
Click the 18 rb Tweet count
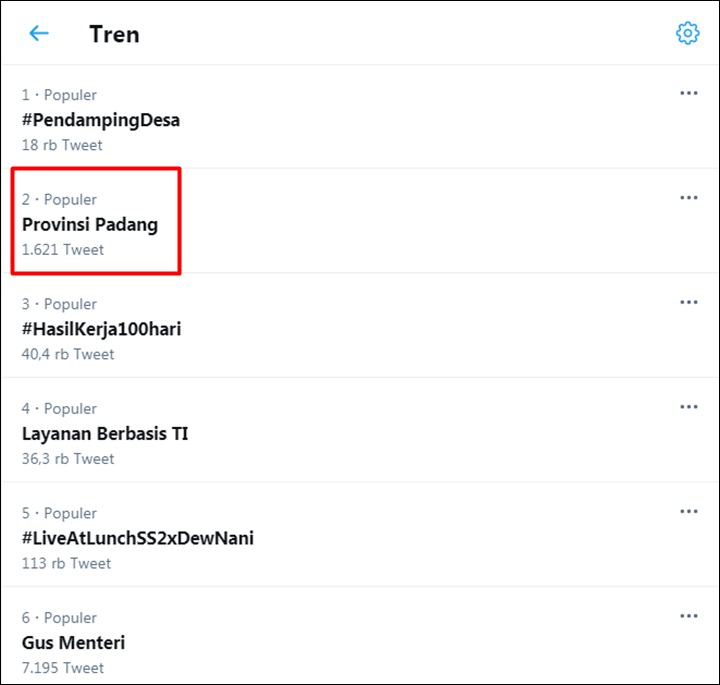62,145
